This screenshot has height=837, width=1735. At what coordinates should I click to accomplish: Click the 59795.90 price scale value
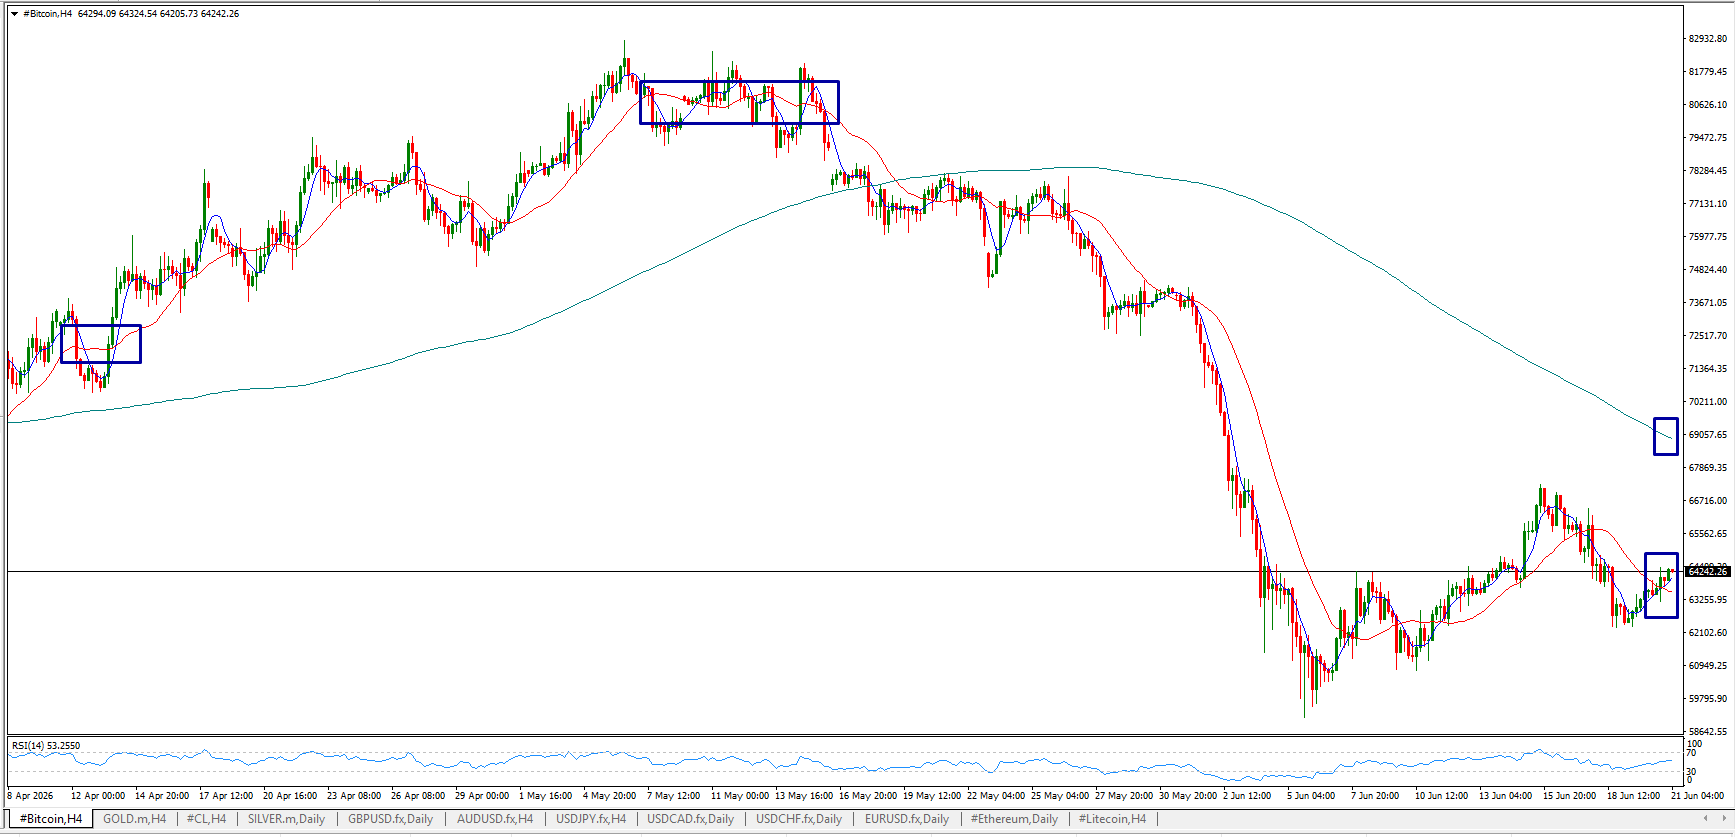coord(1707,699)
